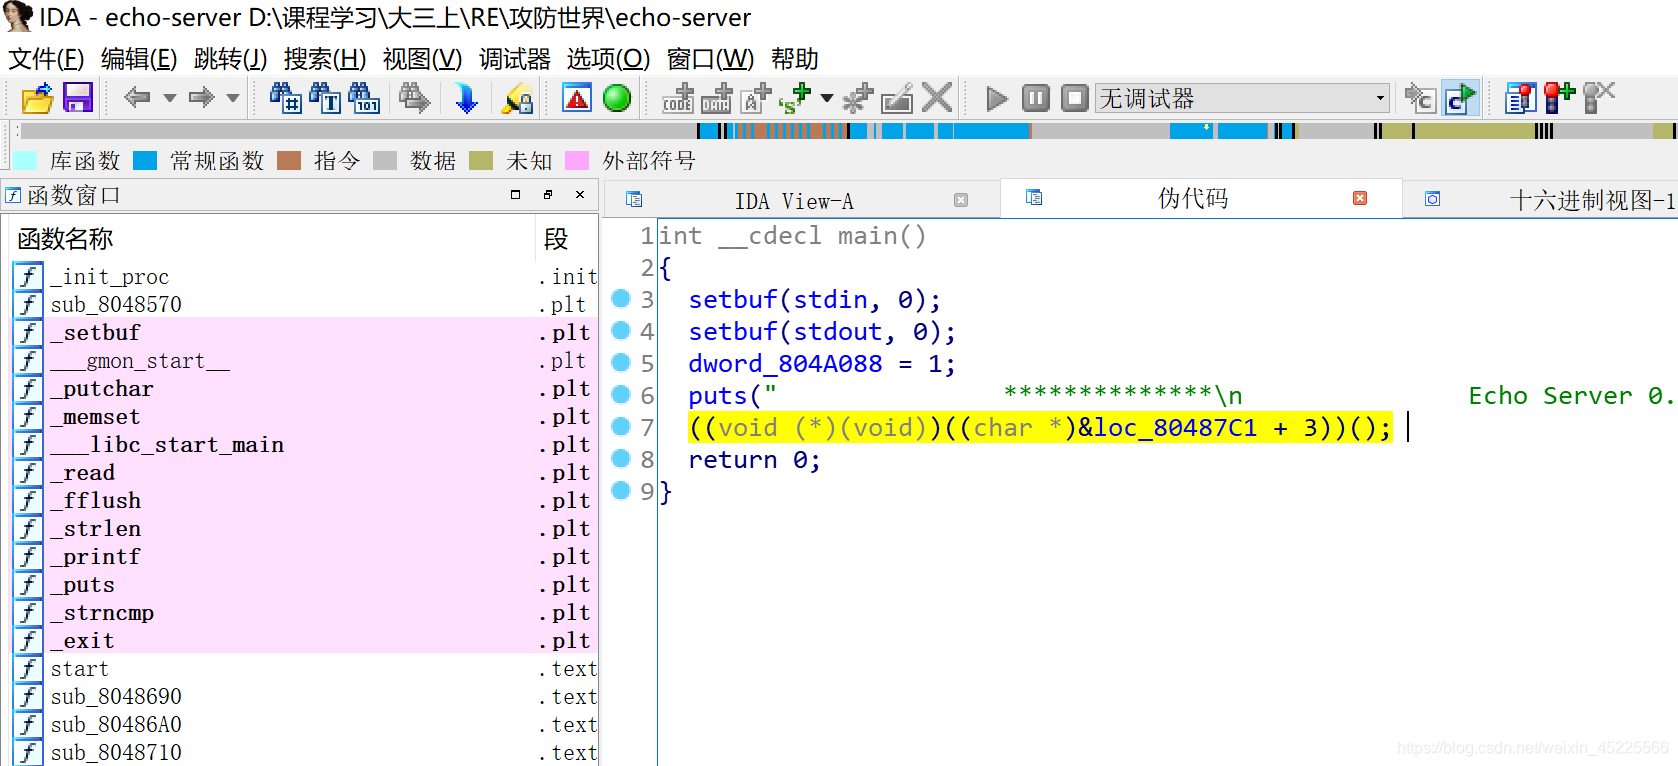1678x766 pixels.
Task: Start the debugger process play button
Action: point(996,98)
